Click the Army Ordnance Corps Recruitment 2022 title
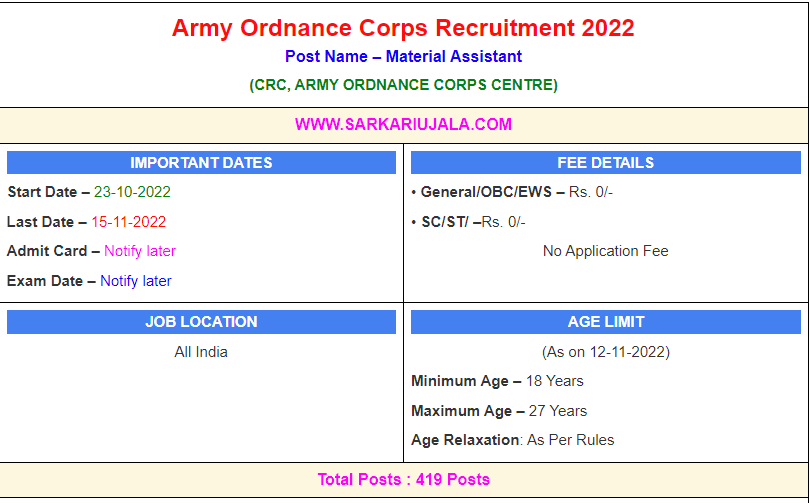The height and width of the screenshot is (503, 810). [x=403, y=28]
